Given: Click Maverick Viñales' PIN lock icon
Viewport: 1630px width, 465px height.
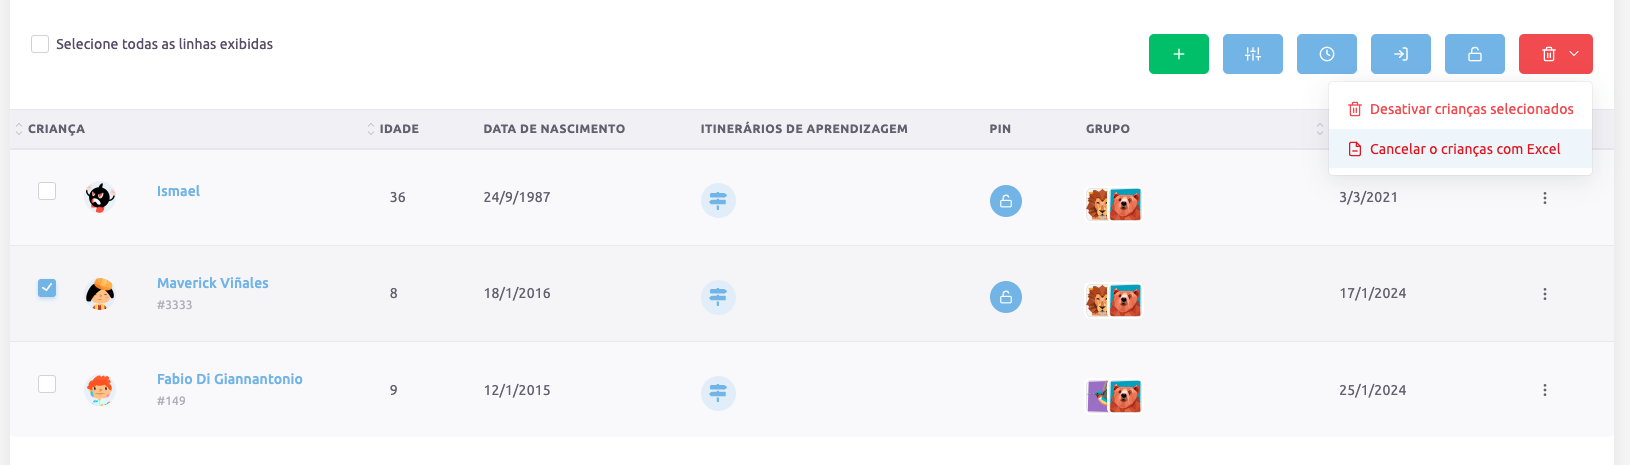Looking at the screenshot, I should 1005,297.
